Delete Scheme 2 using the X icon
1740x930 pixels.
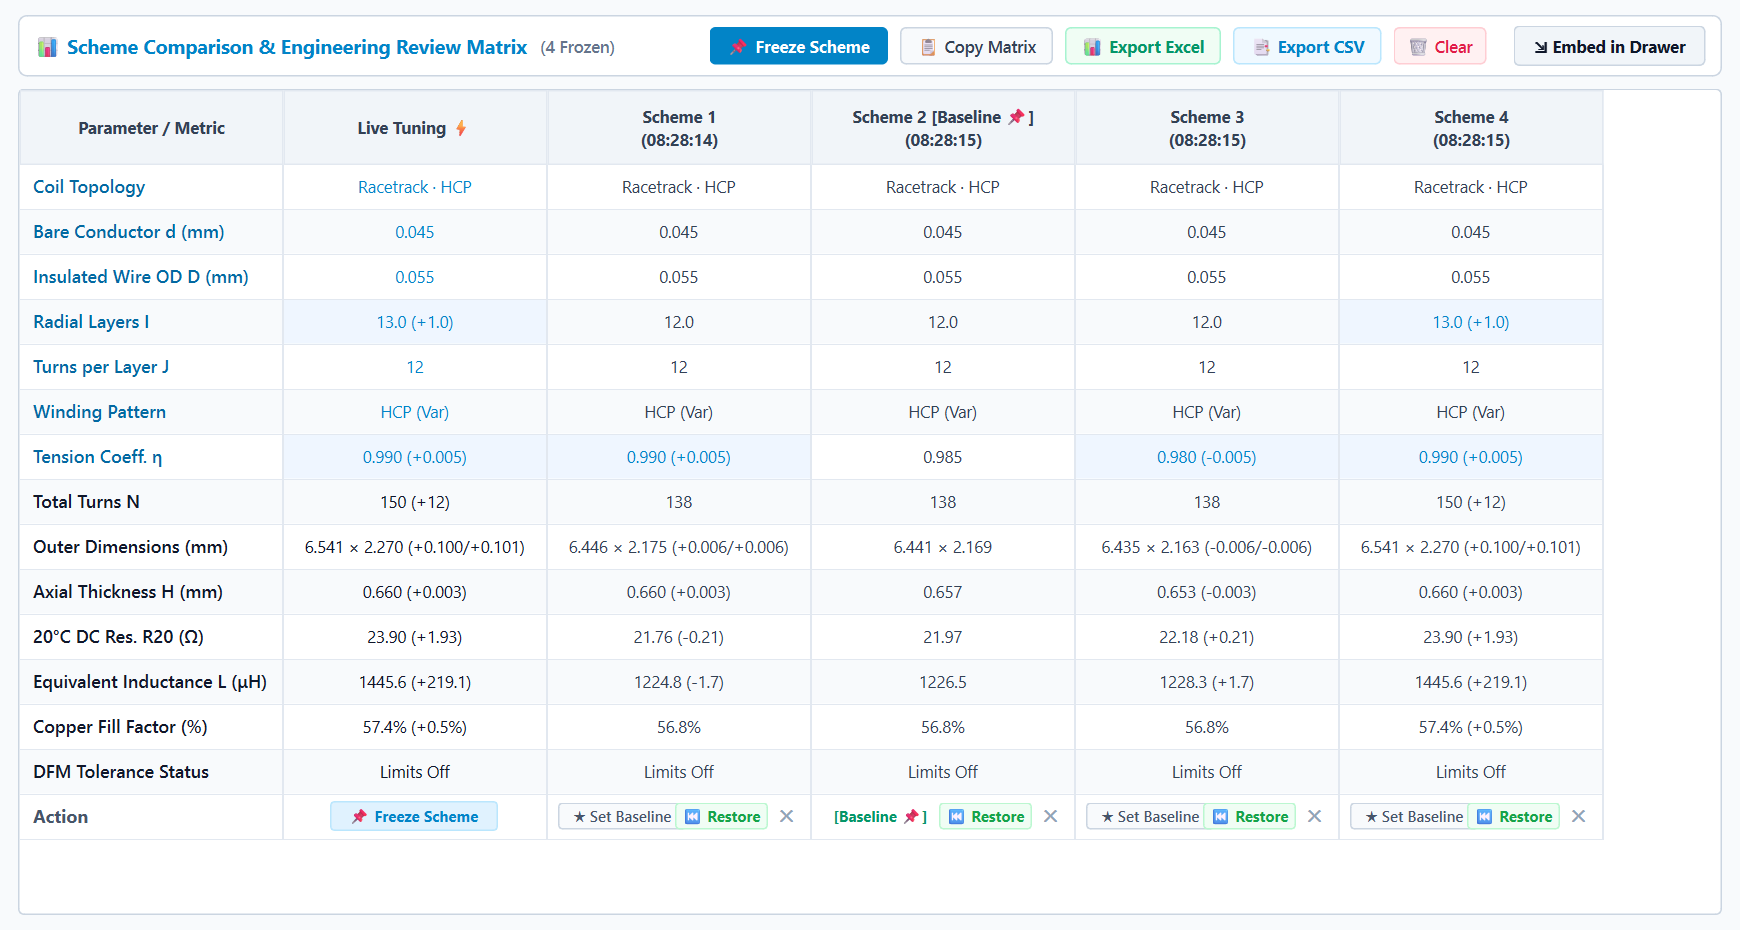coord(1051,816)
